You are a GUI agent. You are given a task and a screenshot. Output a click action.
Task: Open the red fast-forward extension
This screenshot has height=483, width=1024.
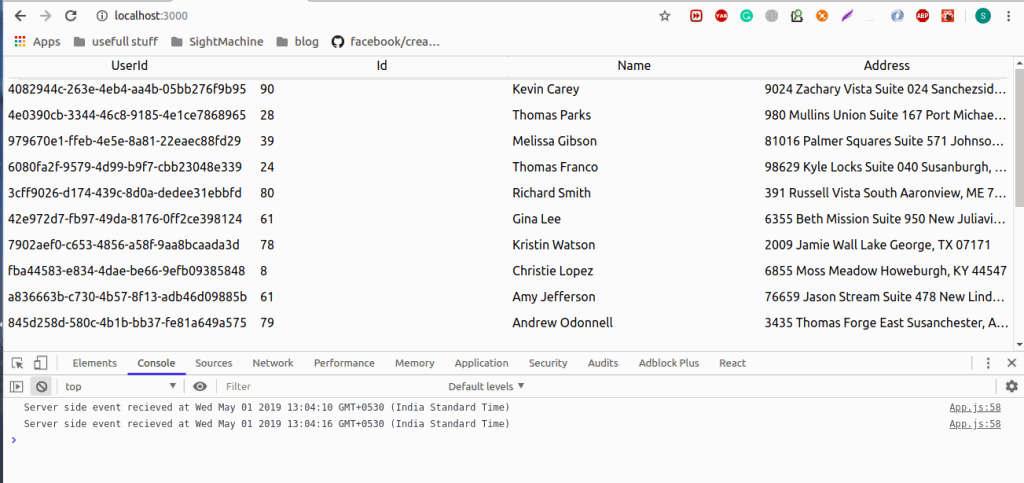point(696,16)
